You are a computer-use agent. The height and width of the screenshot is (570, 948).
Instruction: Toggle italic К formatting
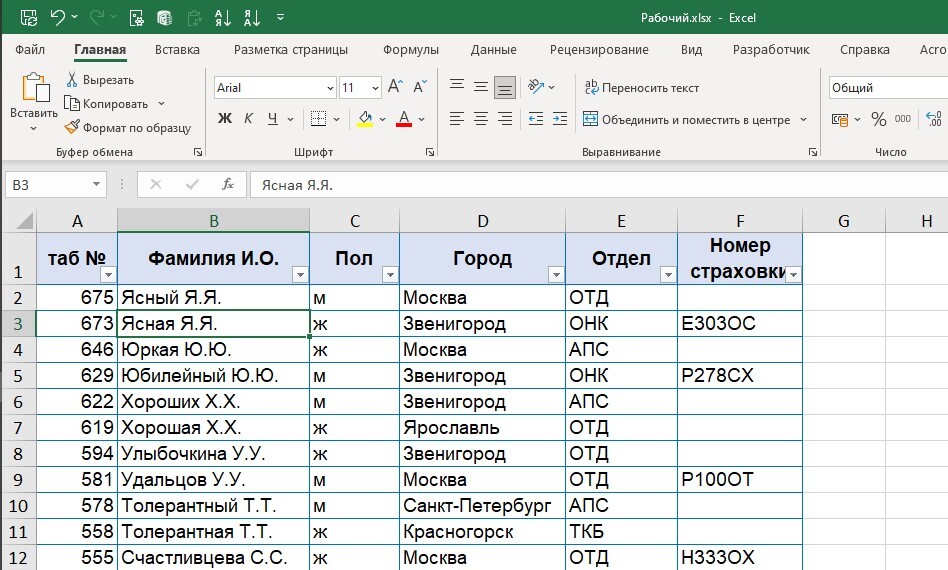pyautogui.click(x=248, y=118)
